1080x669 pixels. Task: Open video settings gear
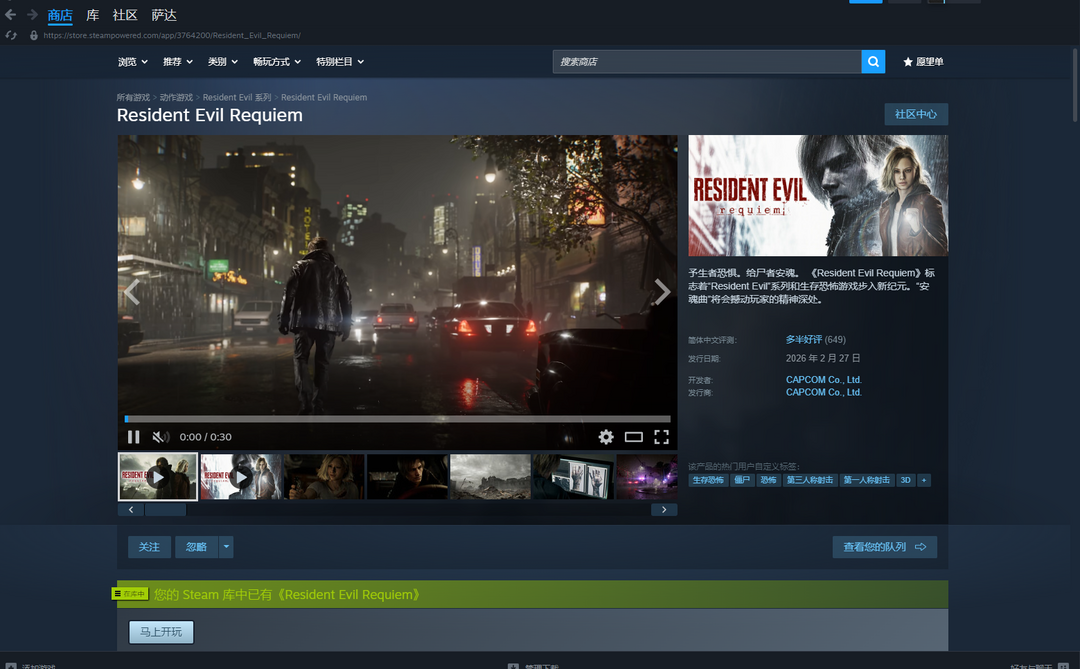coord(606,437)
